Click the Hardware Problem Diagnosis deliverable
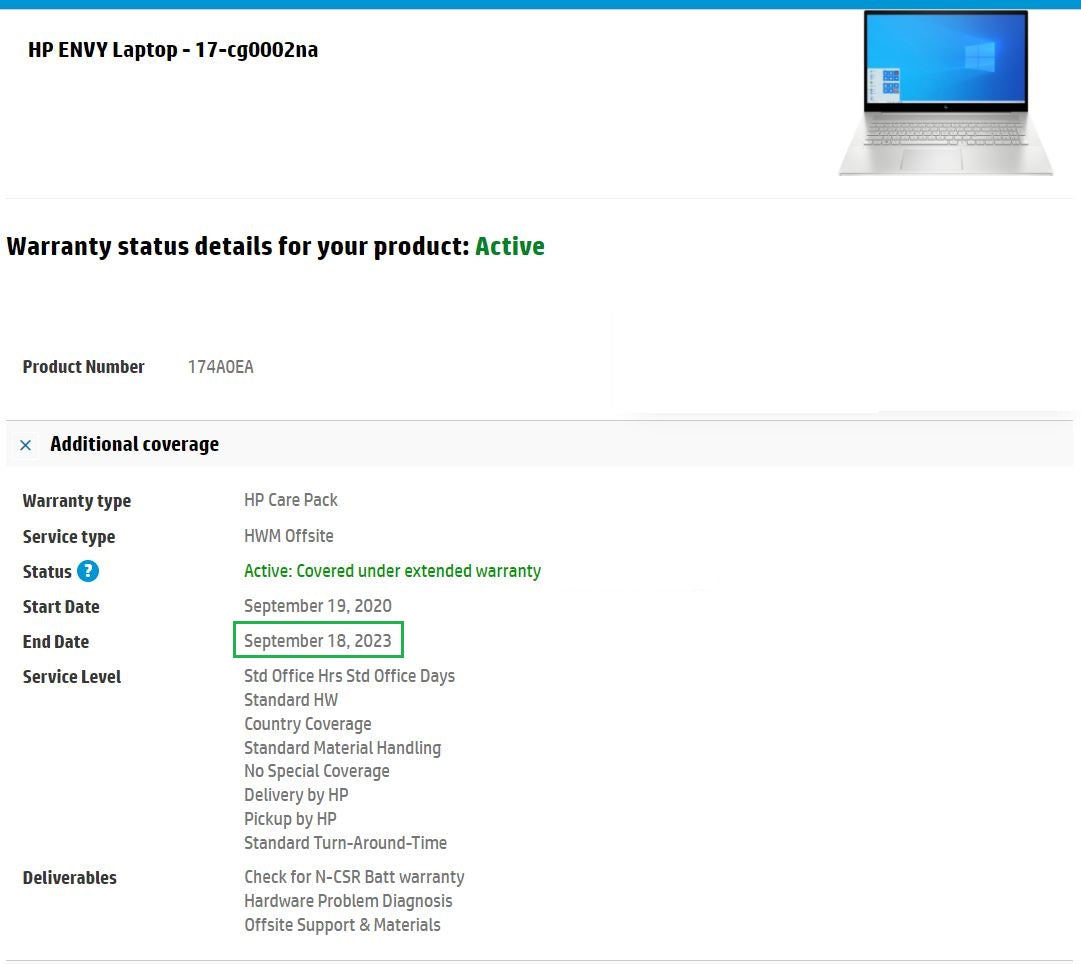Screen dimensions: 1081x964 coord(348,901)
